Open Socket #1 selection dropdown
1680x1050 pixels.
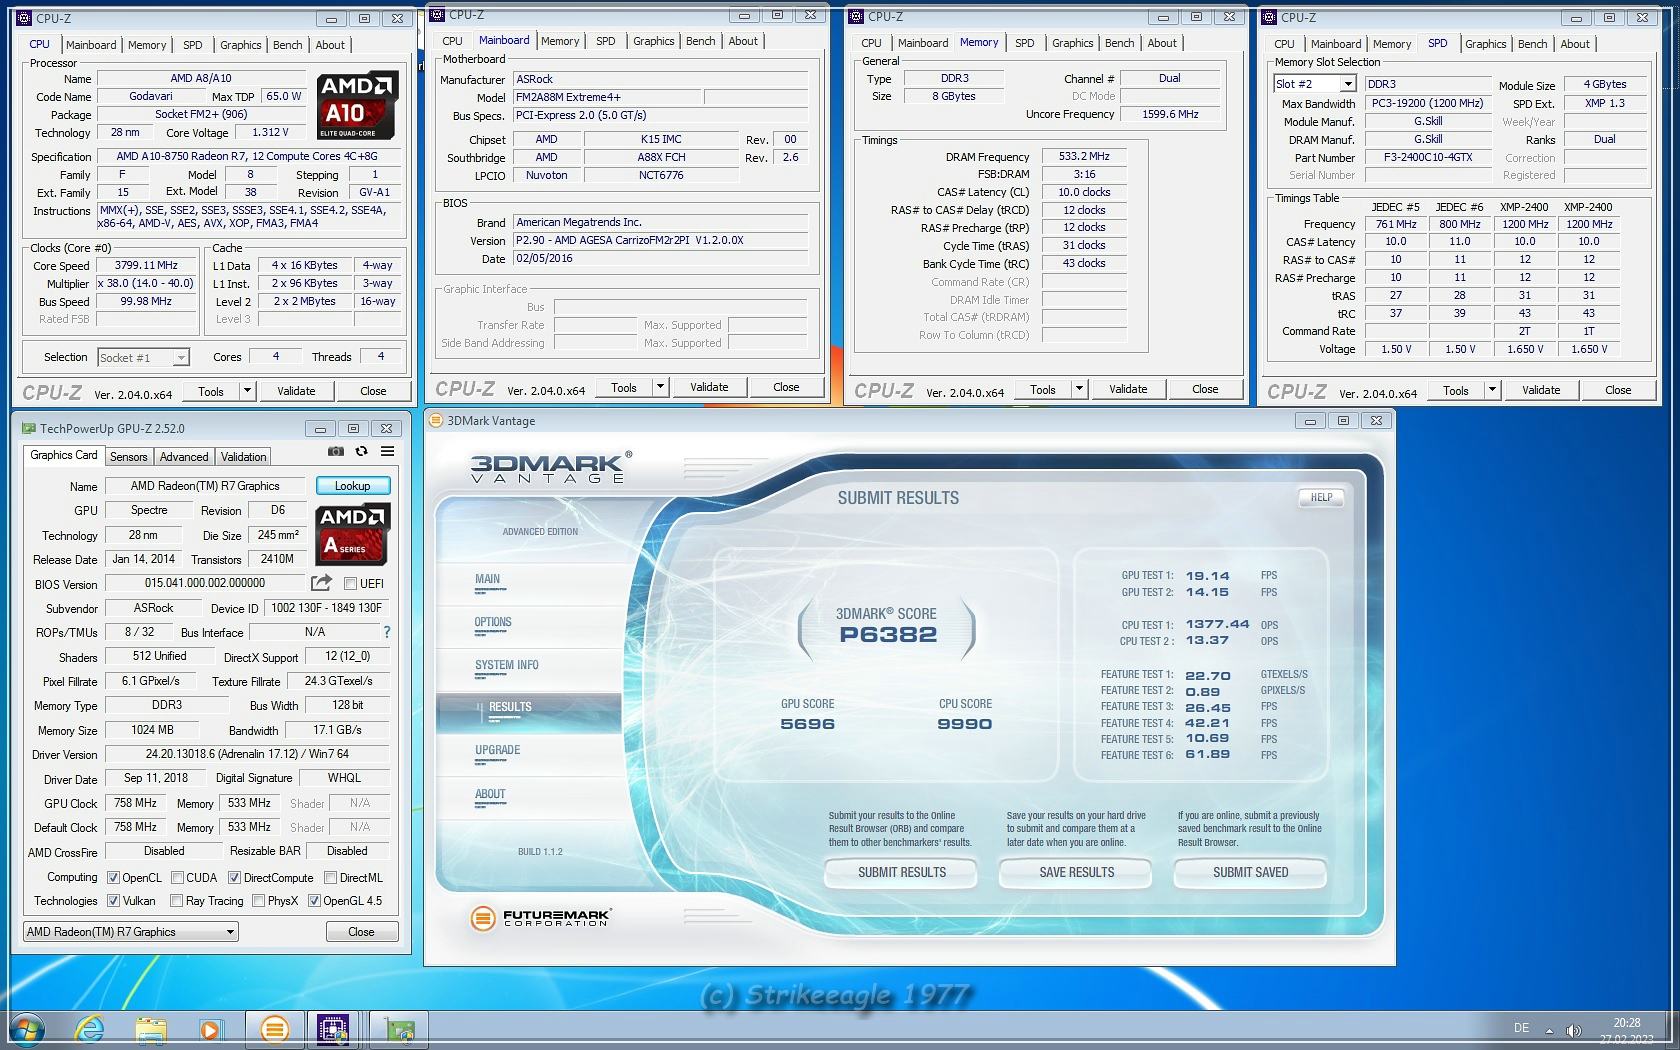[x=143, y=357]
